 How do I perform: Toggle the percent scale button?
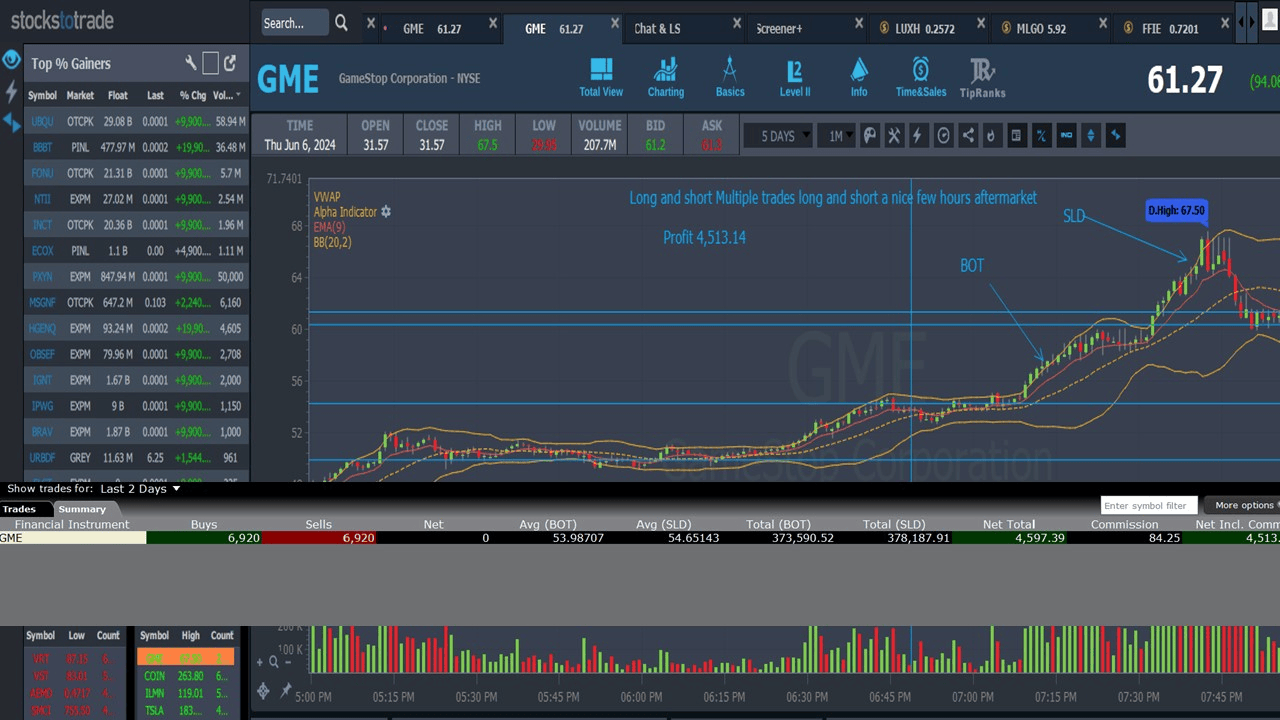(x=1041, y=136)
